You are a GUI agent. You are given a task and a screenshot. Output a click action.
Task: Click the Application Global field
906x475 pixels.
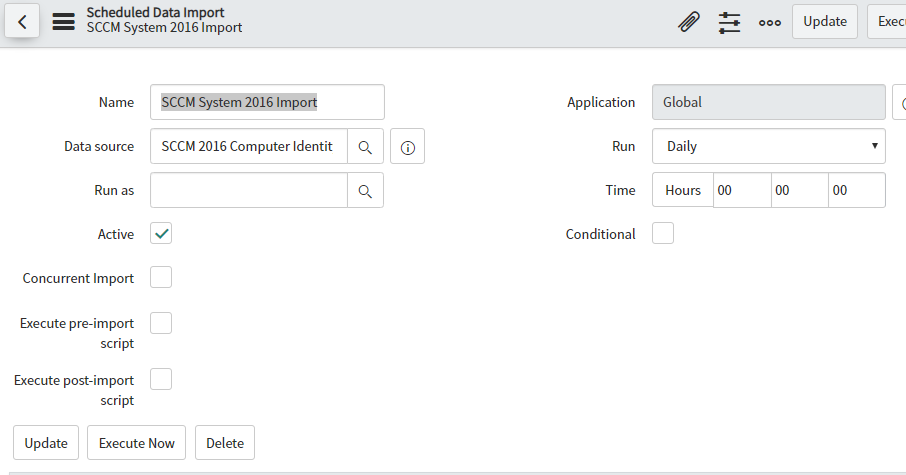tap(768, 102)
